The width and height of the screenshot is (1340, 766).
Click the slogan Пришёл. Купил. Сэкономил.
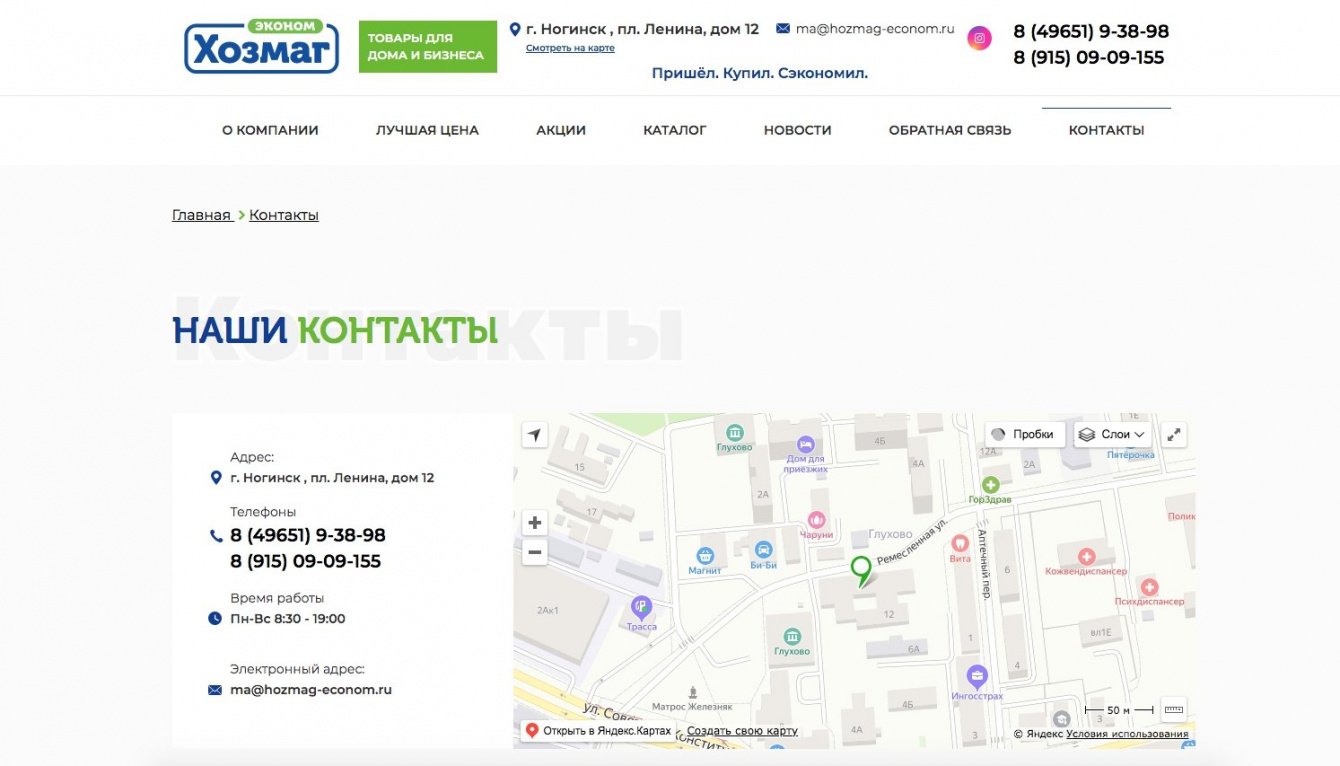click(760, 73)
